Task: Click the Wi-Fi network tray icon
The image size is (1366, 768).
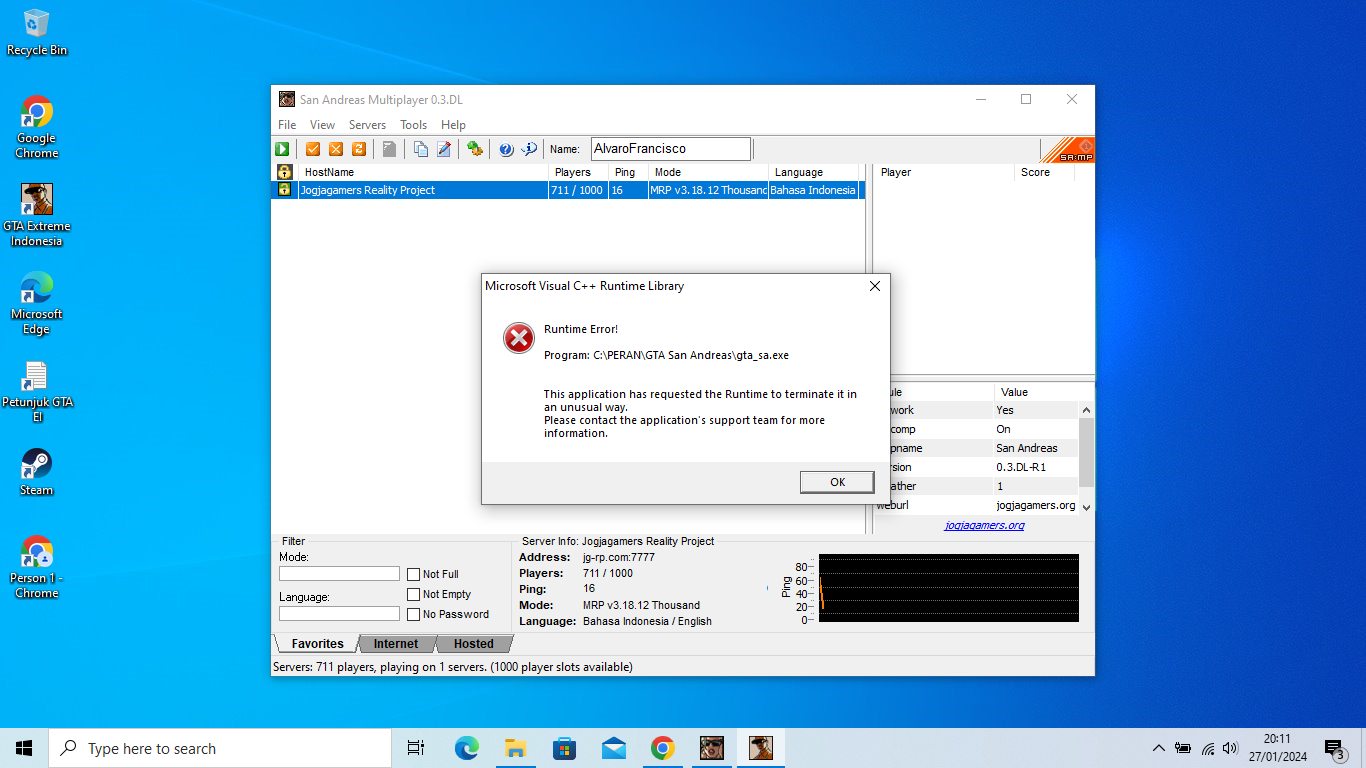Action: coord(1208,748)
